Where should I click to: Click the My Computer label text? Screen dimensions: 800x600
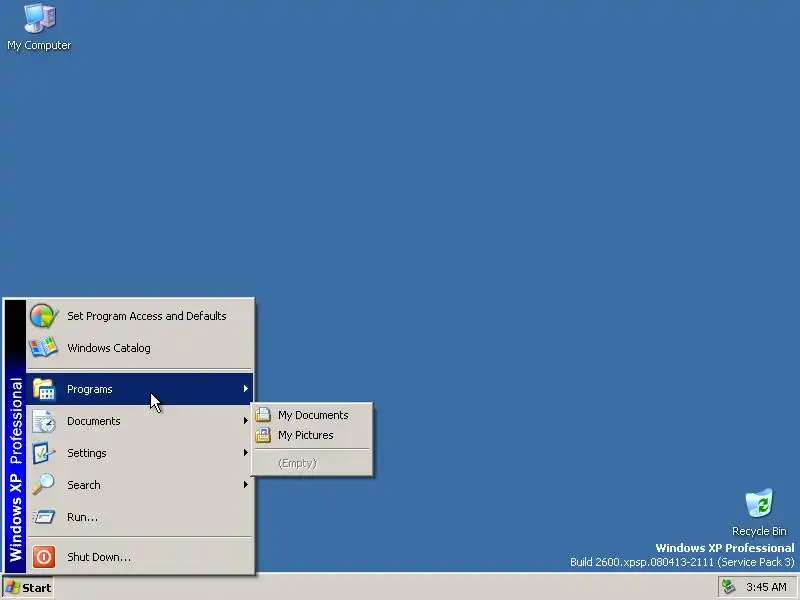(x=39, y=45)
